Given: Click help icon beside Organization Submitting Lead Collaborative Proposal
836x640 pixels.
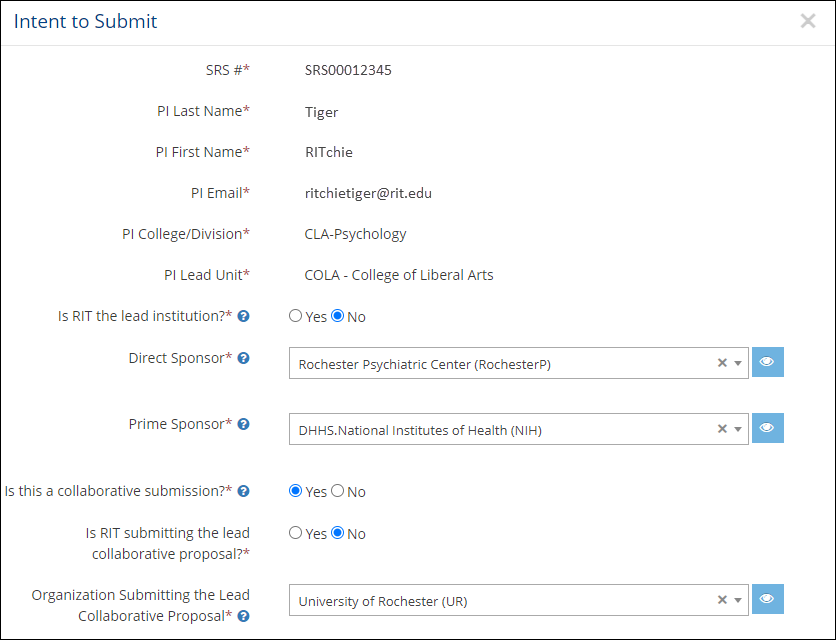Looking at the screenshot, I should pos(244,616).
